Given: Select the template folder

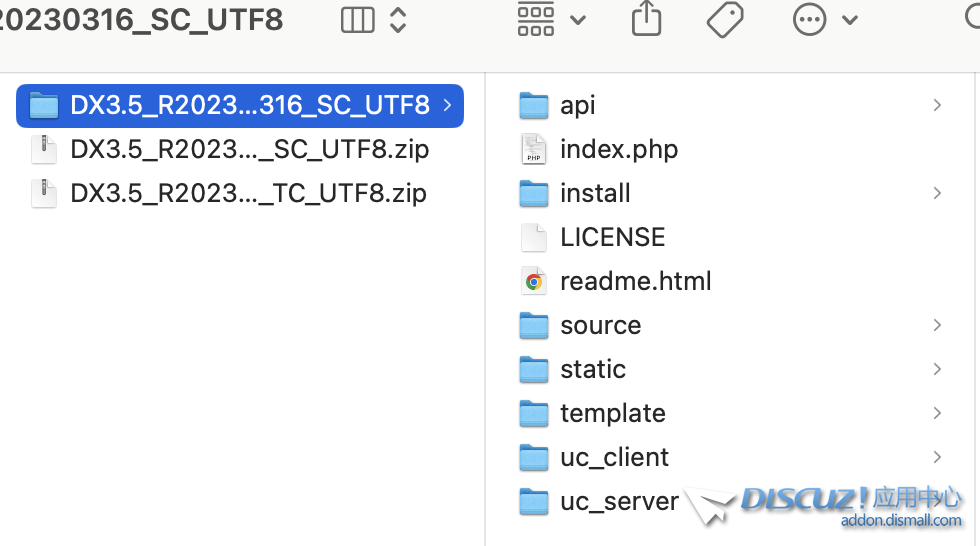Looking at the screenshot, I should coord(612,413).
